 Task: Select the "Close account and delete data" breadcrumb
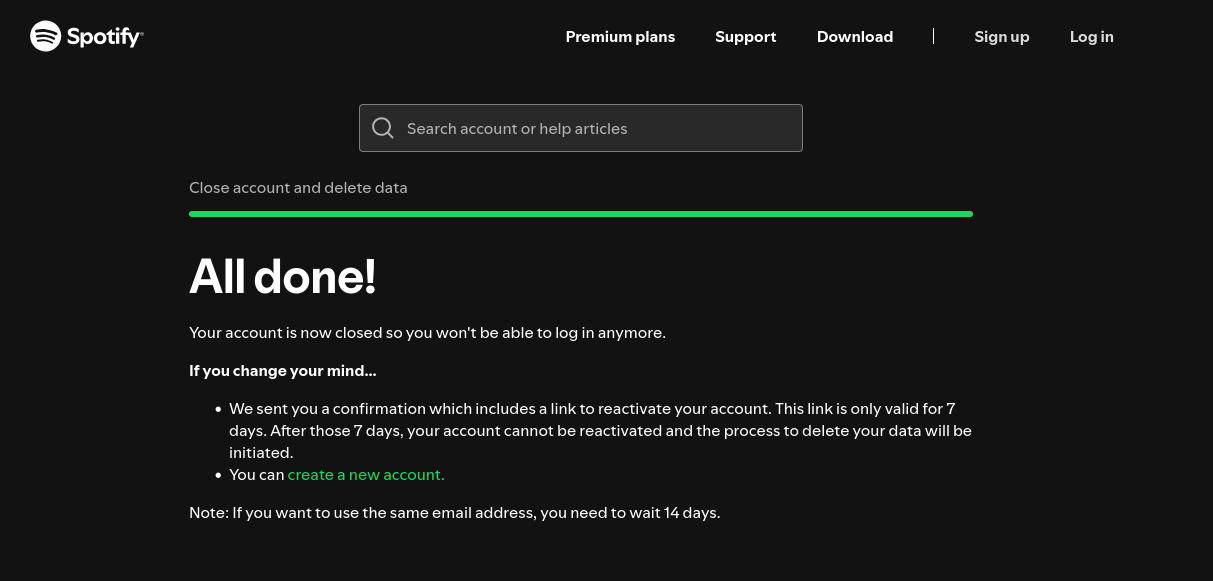(x=298, y=187)
